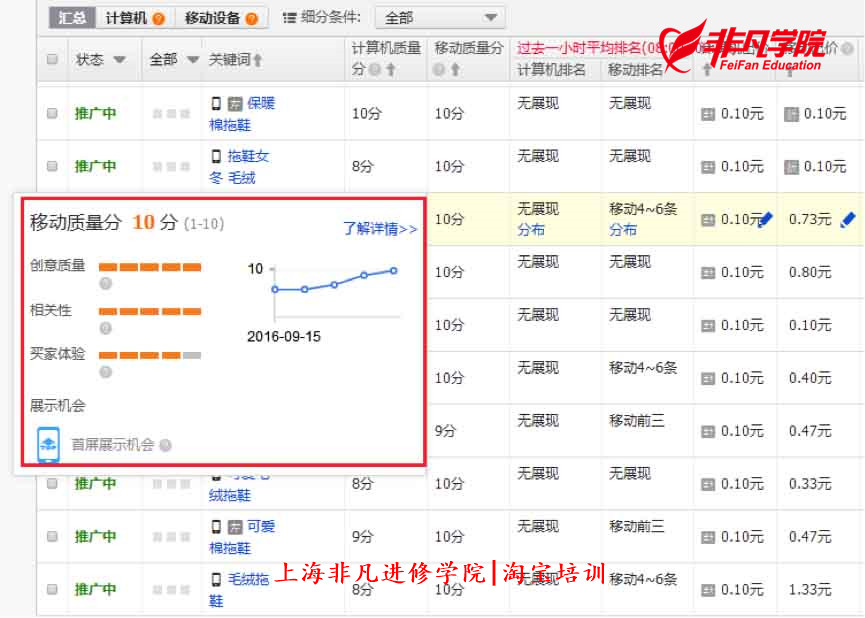Expand the 全部 column filter dropdown

(x=193, y=60)
